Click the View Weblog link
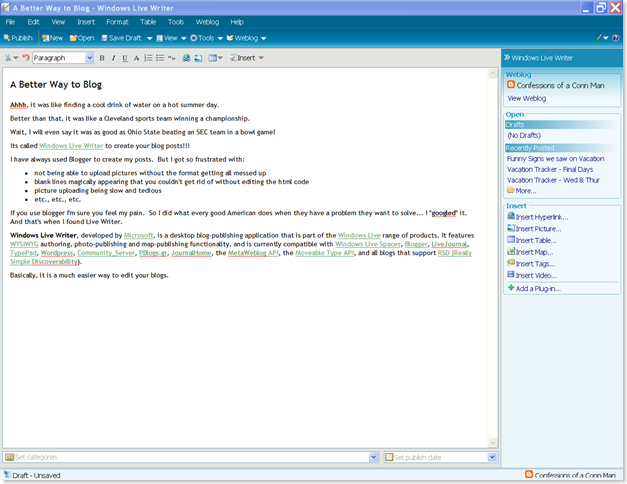Image resolution: width=627 pixels, height=484 pixels. (x=527, y=98)
